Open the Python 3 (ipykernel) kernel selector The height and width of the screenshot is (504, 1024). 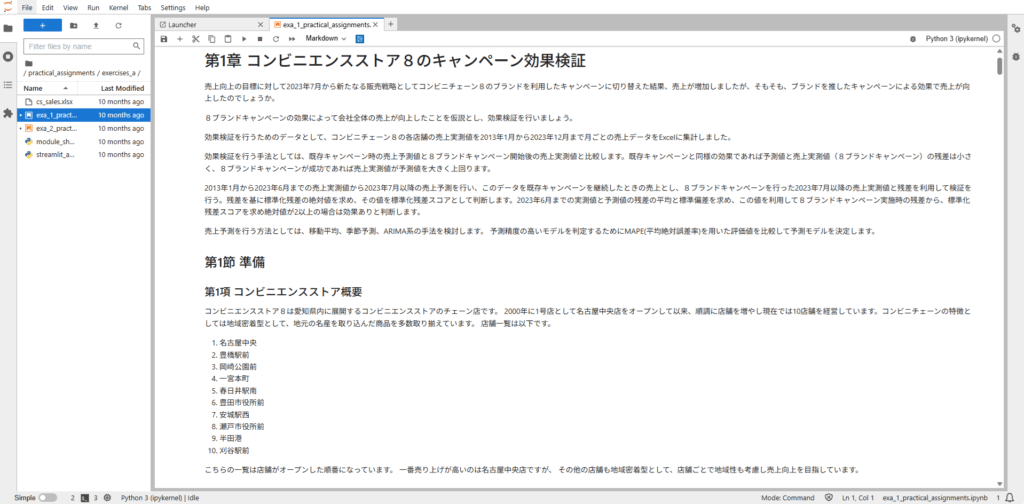click(955, 39)
